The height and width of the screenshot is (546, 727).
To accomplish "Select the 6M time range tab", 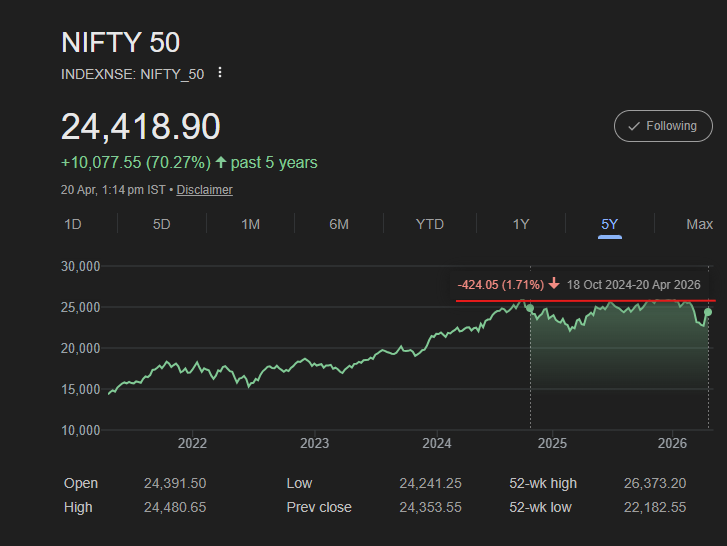I will (x=339, y=224).
